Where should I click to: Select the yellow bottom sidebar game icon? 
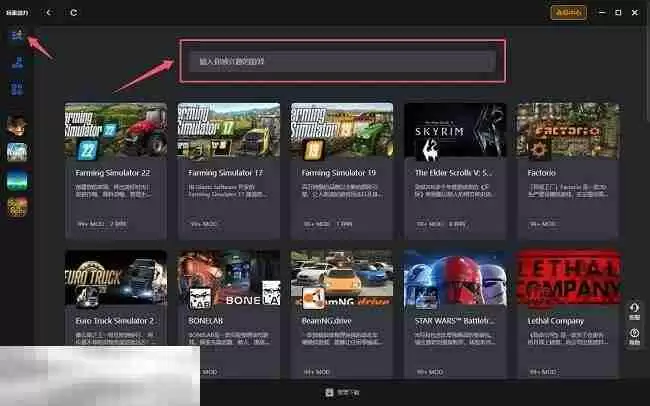tap(16, 206)
